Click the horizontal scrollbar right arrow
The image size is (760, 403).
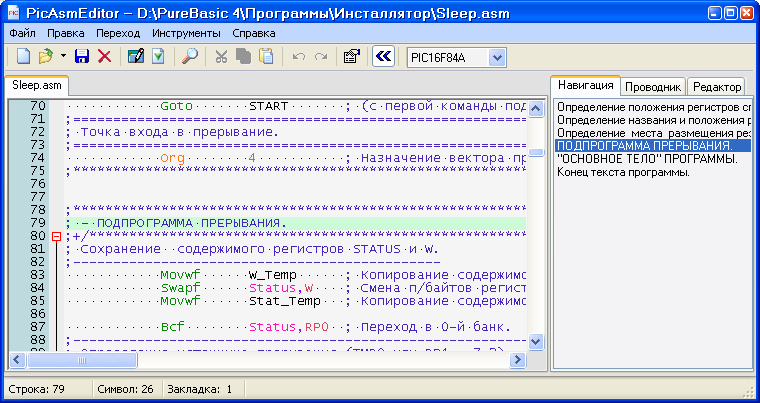(x=518, y=359)
